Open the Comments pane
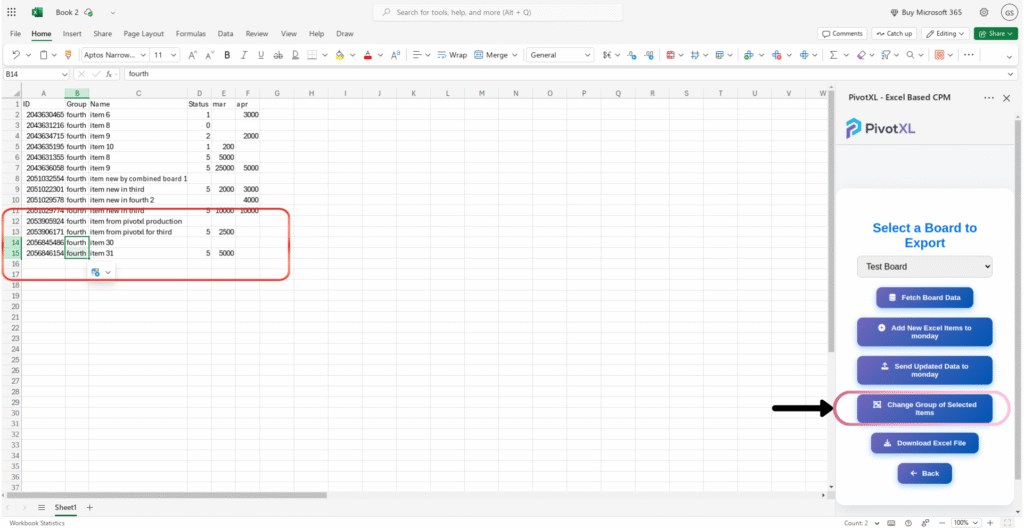The image size is (1024, 528). point(842,33)
